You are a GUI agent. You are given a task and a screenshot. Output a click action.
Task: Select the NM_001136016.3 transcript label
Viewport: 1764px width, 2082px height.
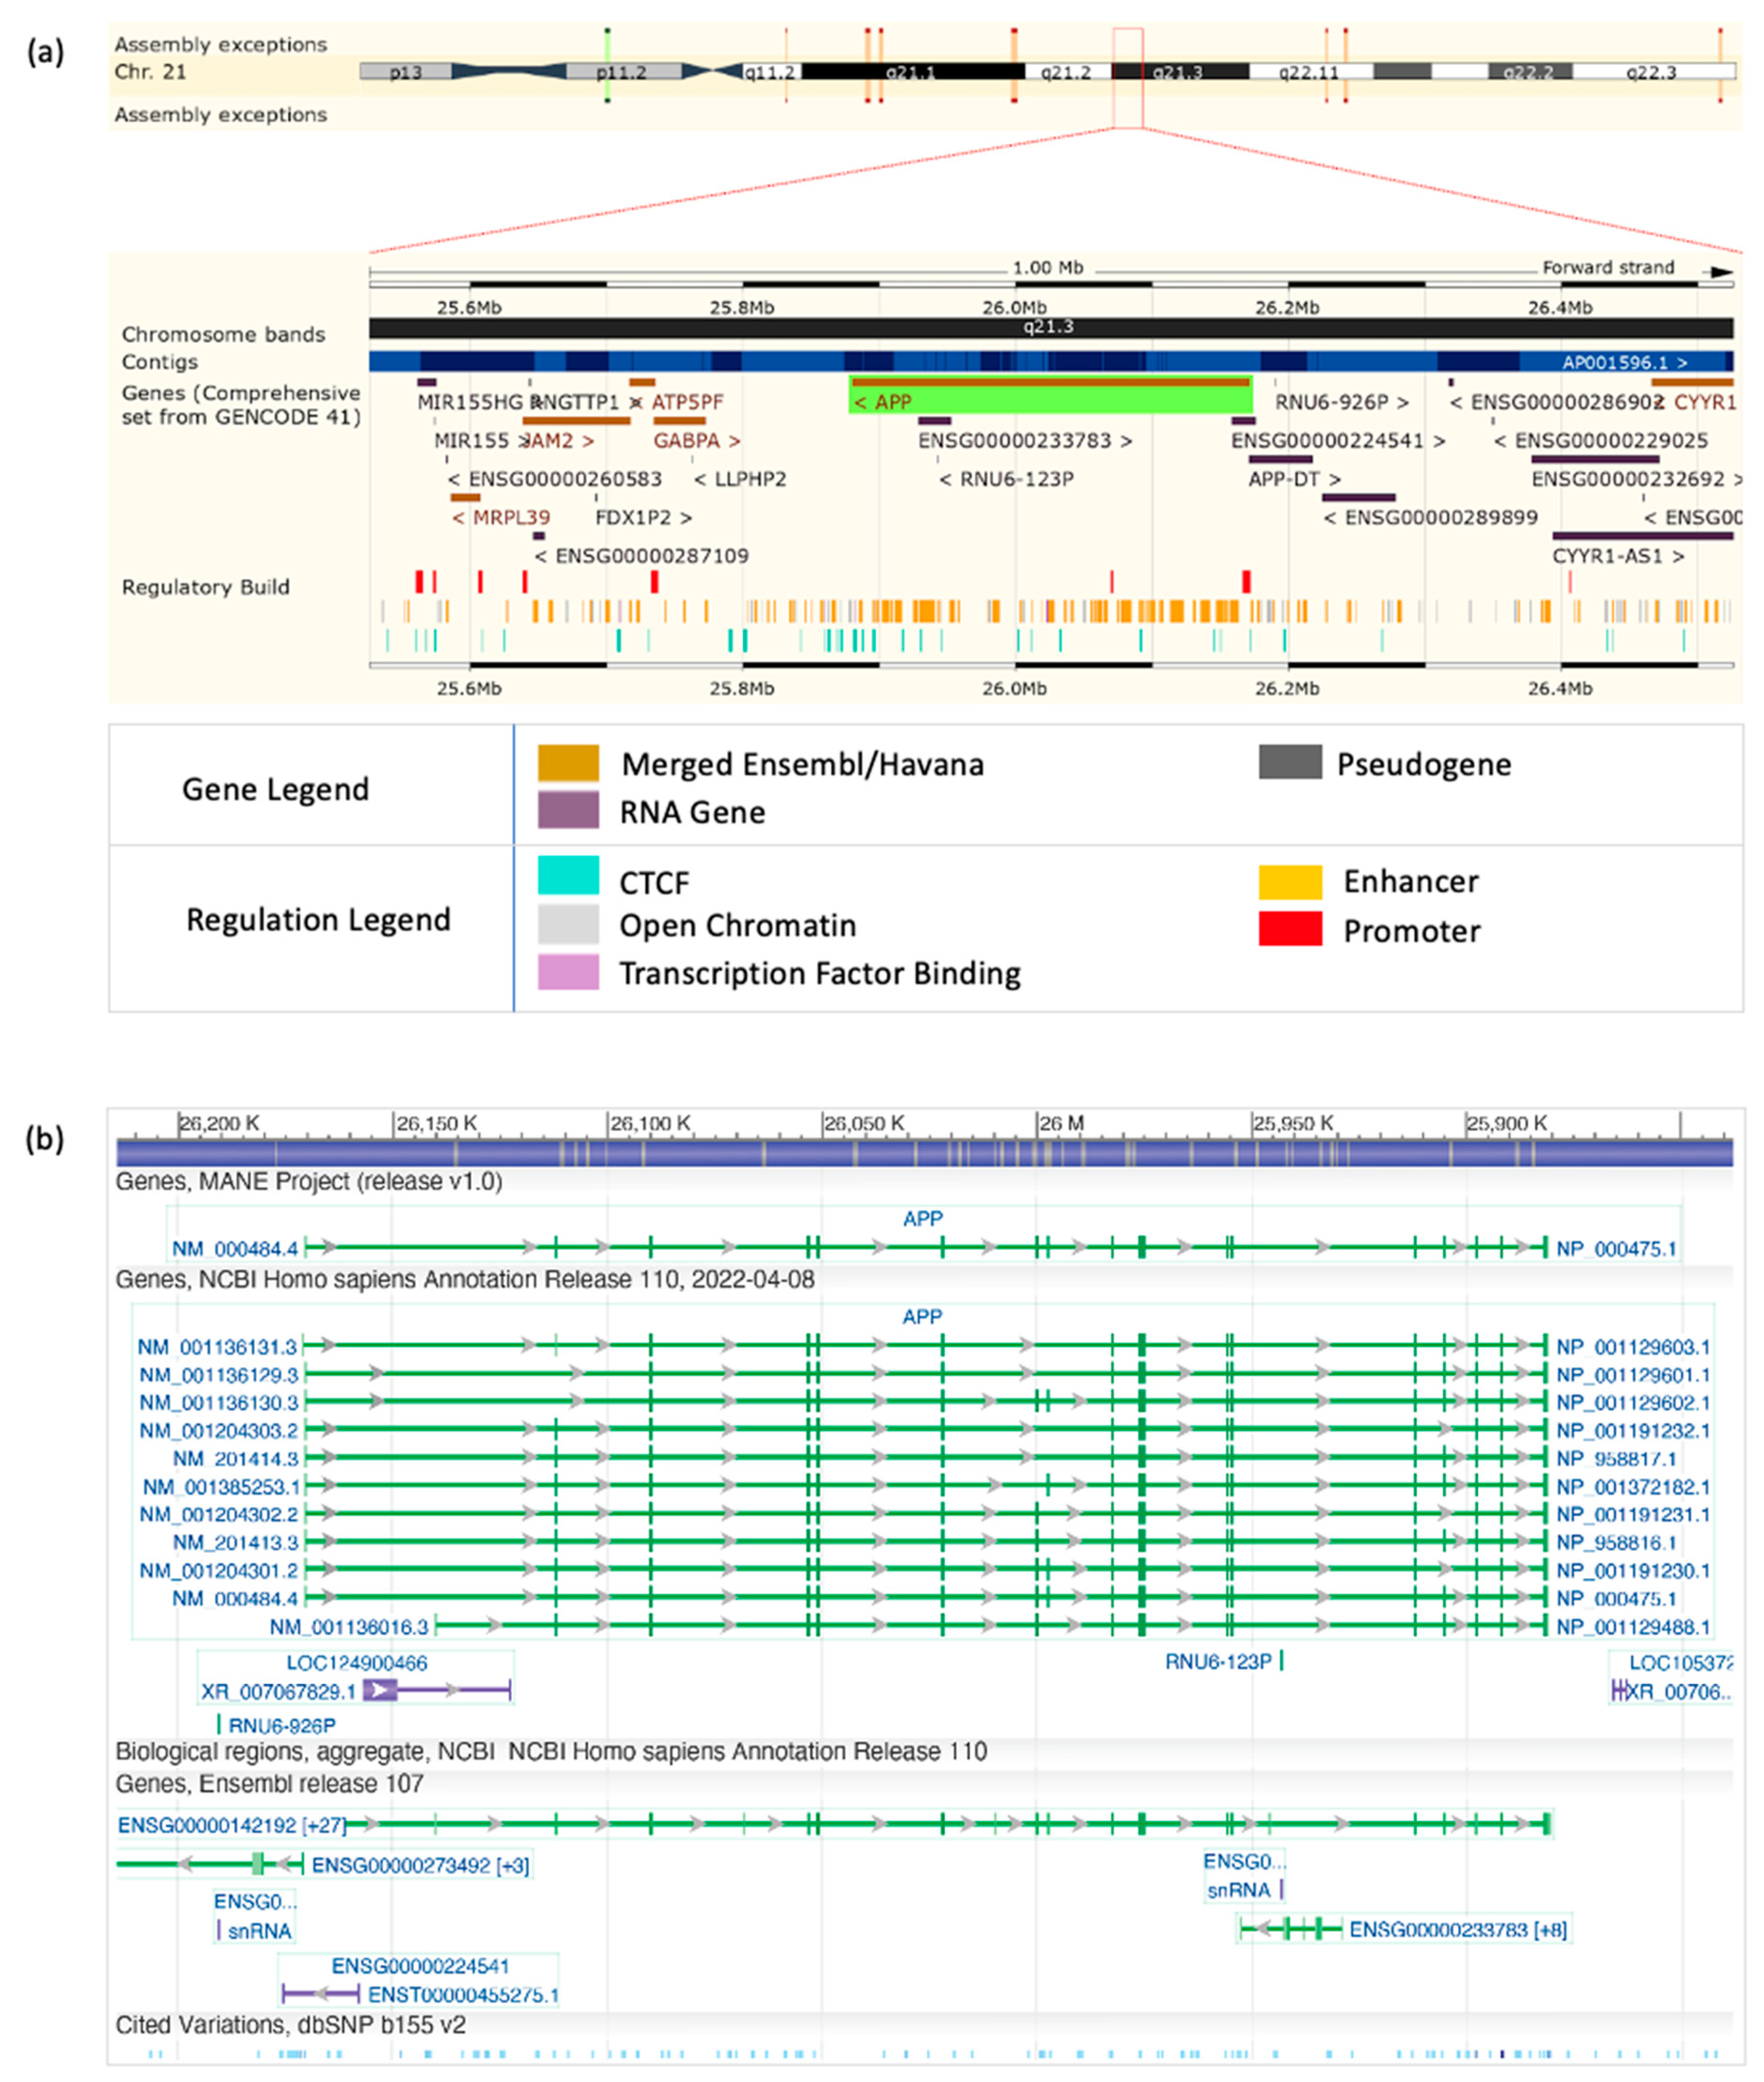(349, 1627)
